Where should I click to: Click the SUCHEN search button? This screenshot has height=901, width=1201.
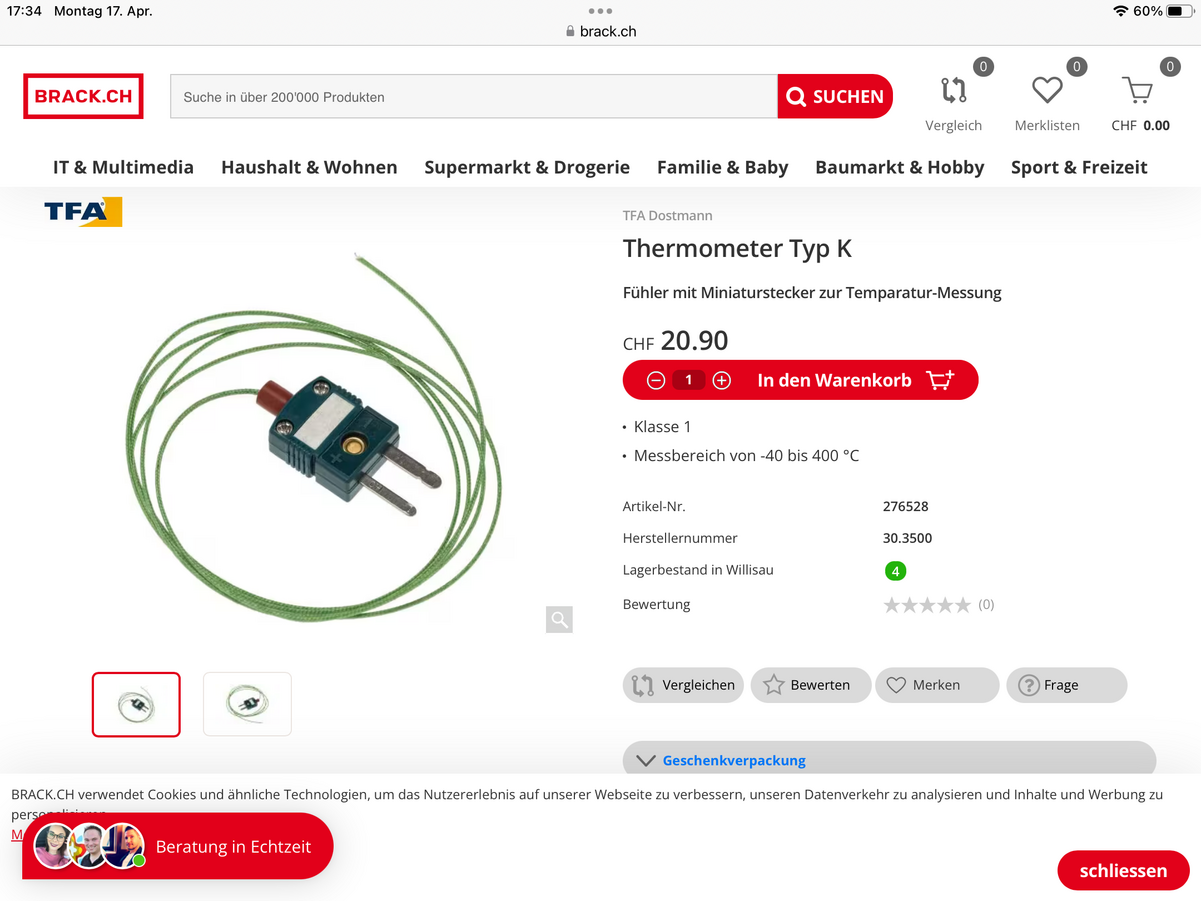coord(835,96)
